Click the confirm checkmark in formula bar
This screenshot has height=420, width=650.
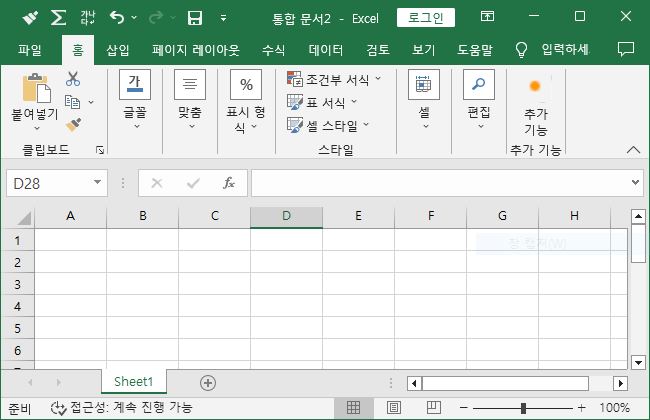coord(193,183)
